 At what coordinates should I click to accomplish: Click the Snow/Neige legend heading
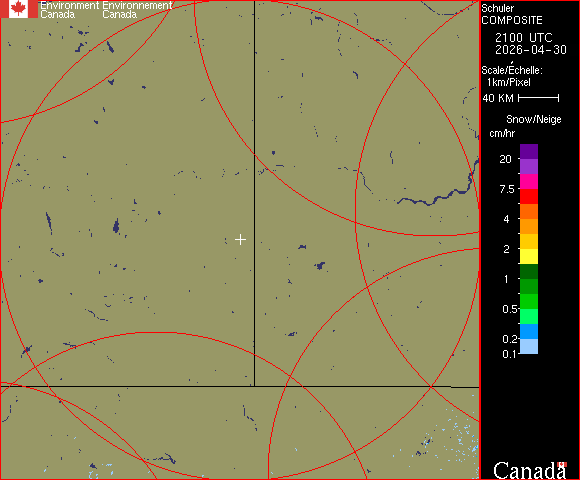pos(533,119)
